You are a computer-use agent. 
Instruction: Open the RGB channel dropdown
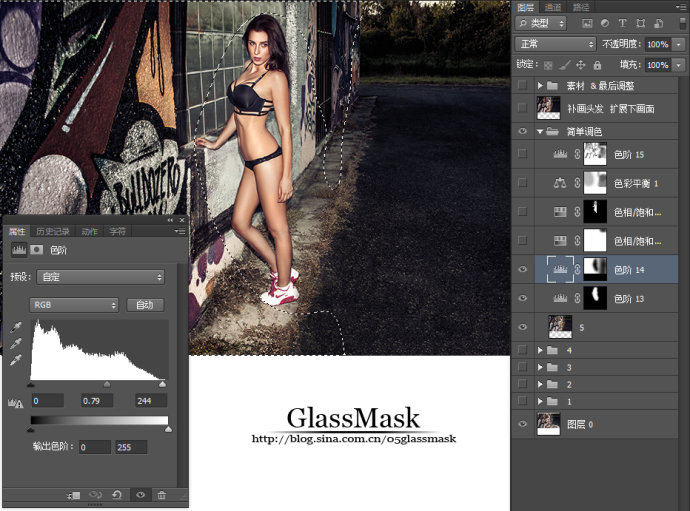74,305
